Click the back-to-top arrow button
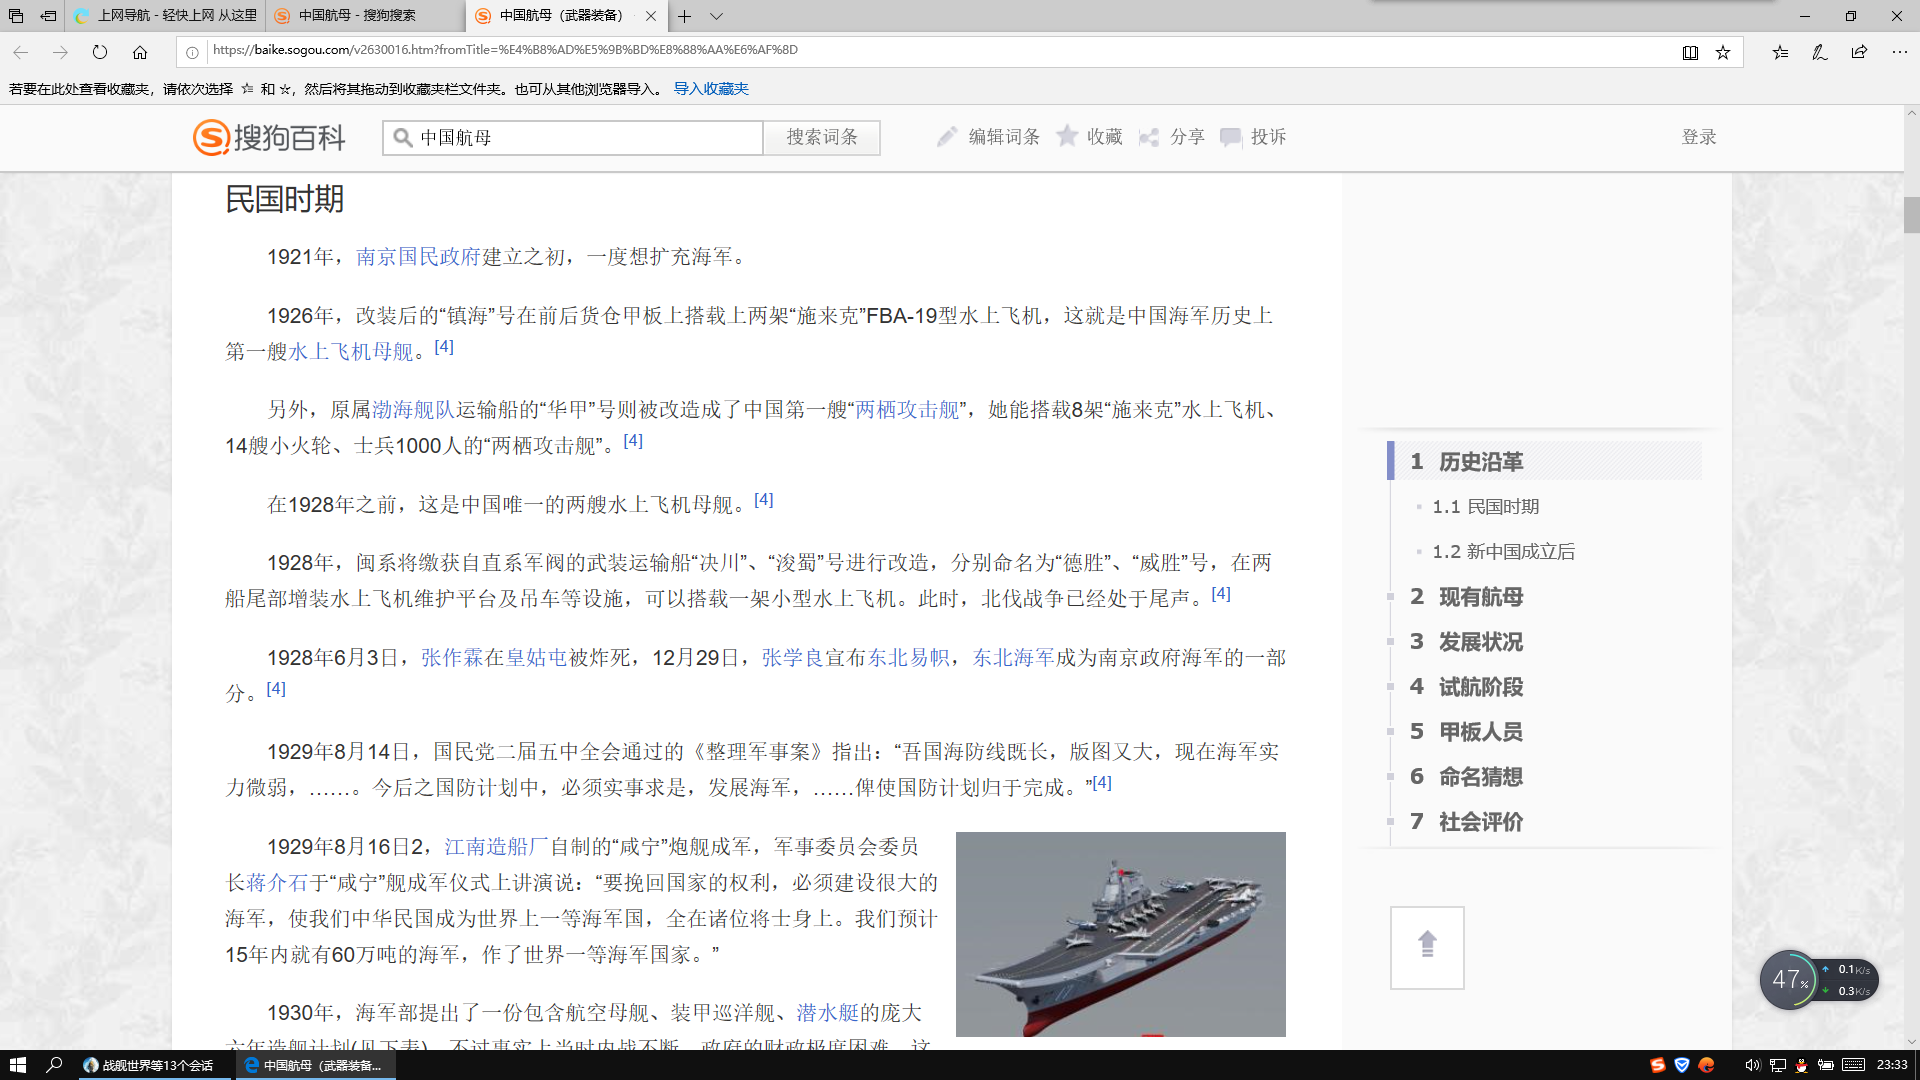 pos(1427,946)
